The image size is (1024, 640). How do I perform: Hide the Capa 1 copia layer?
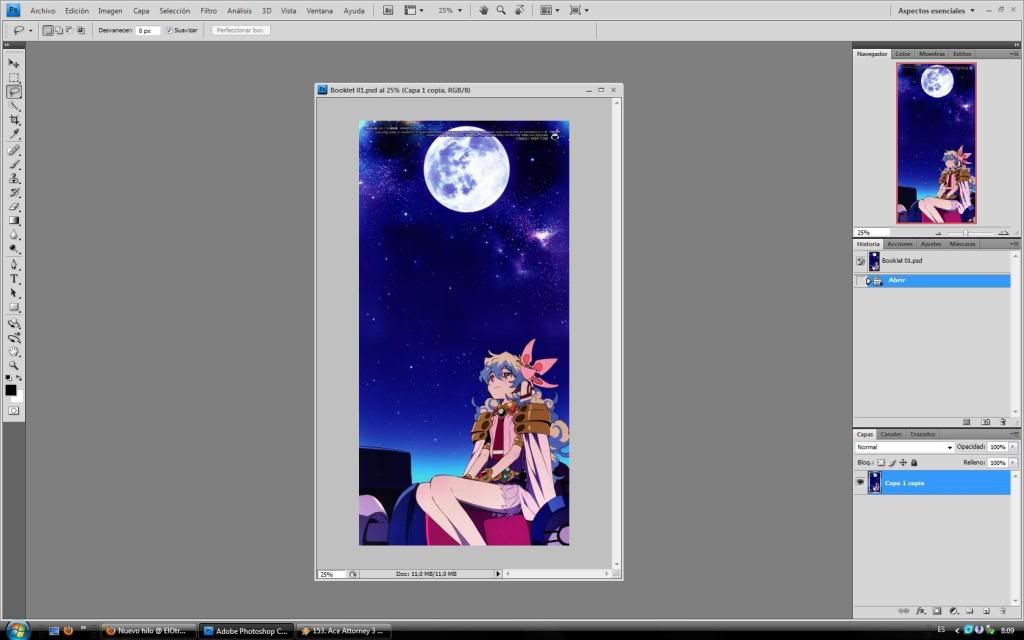coord(860,483)
